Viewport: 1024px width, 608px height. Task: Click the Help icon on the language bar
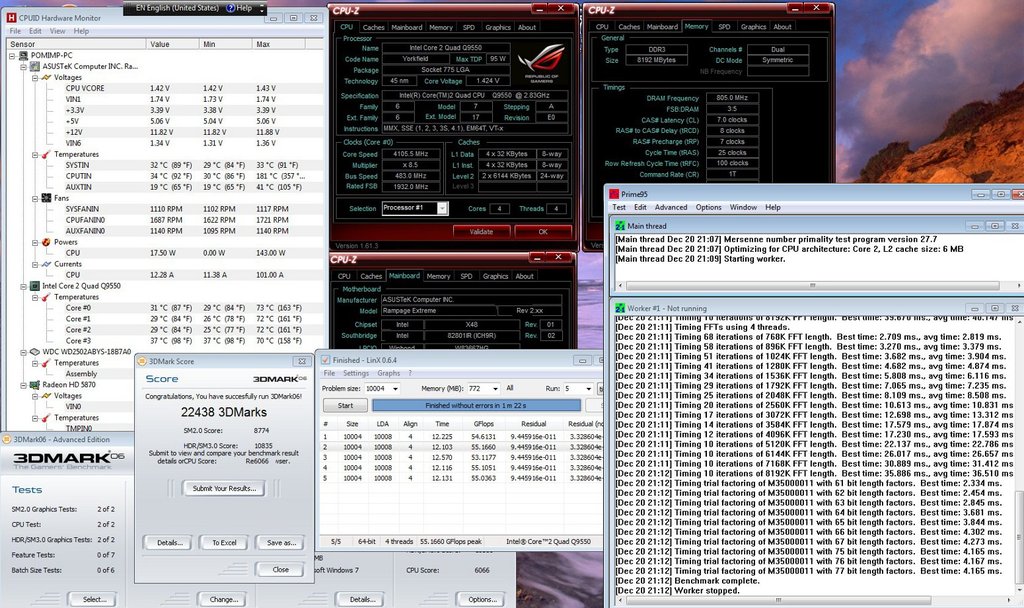click(x=232, y=8)
